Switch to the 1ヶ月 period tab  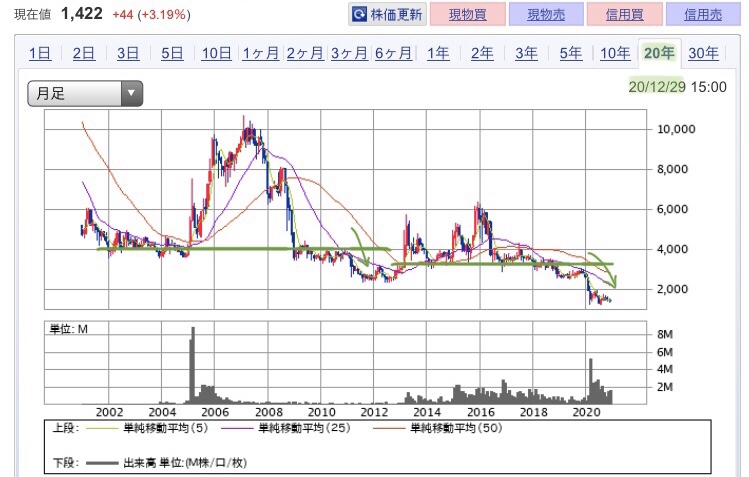[261, 53]
